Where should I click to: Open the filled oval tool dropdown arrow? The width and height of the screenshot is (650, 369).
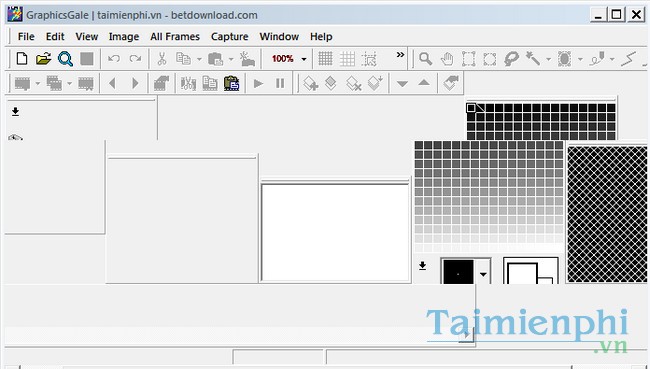580,59
